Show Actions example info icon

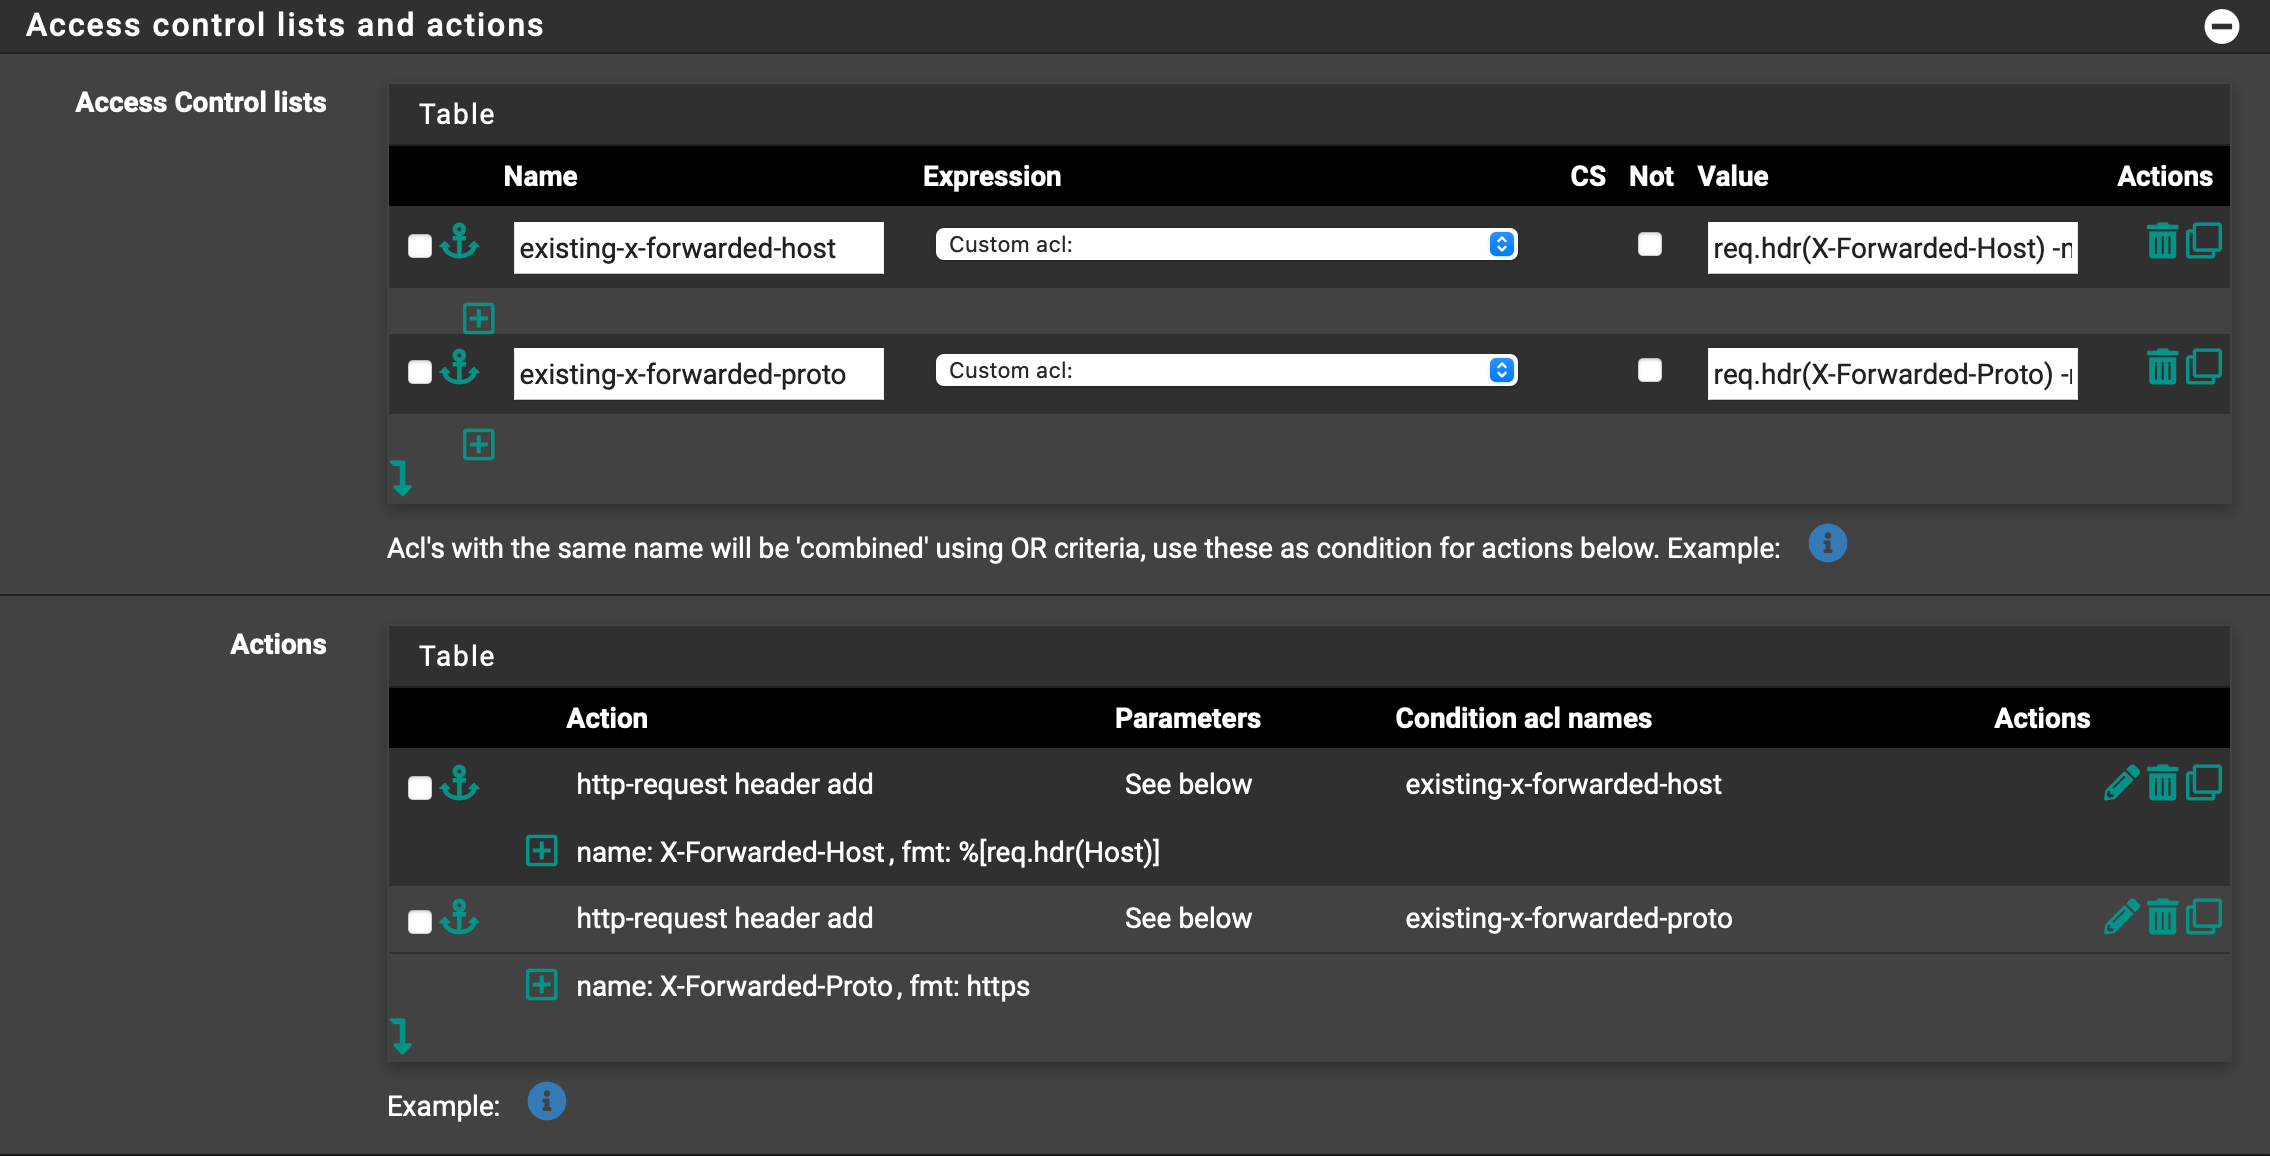pyautogui.click(x=546, y=1102)
